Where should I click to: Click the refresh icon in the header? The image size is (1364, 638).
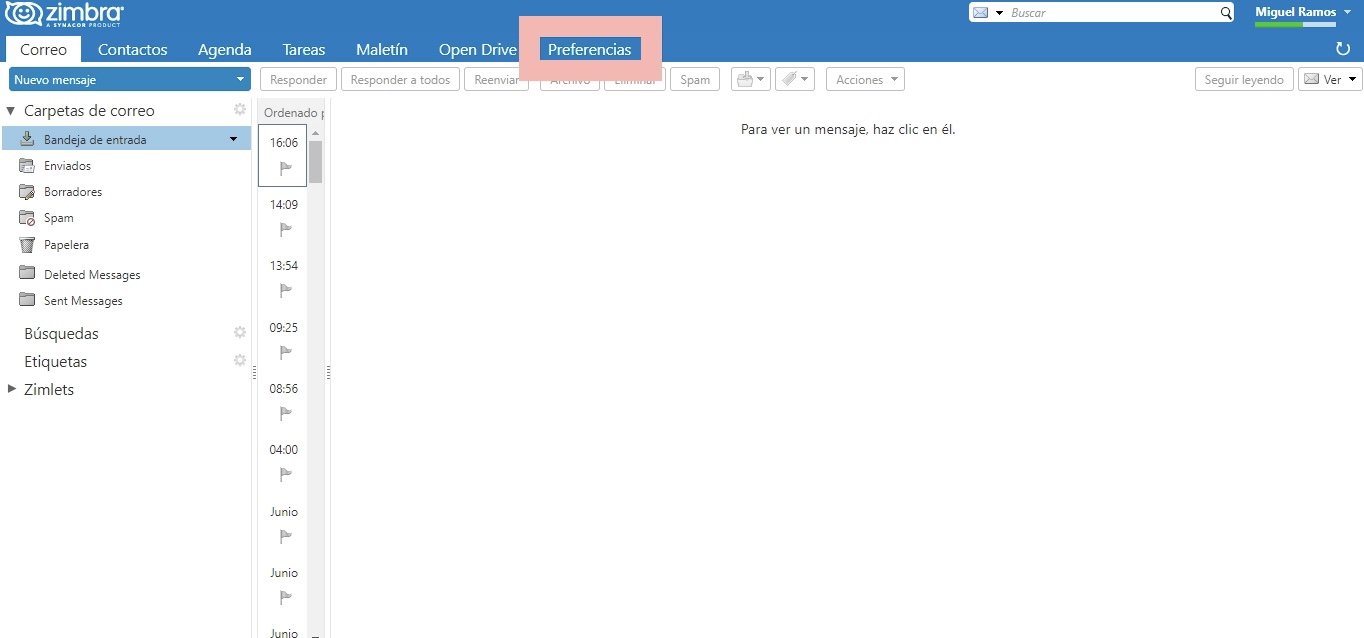1342,49
